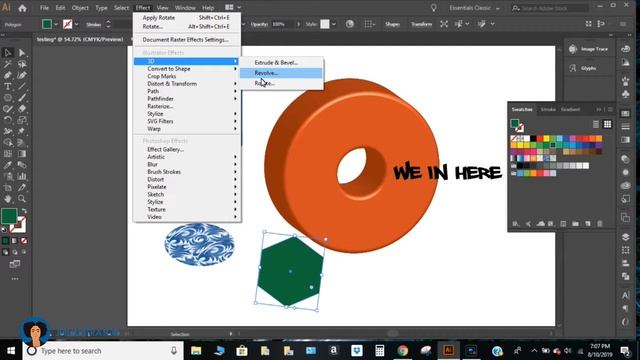The image size is (640, 360).
Task: Select the Eraser tool
Action: coord(22,109)
